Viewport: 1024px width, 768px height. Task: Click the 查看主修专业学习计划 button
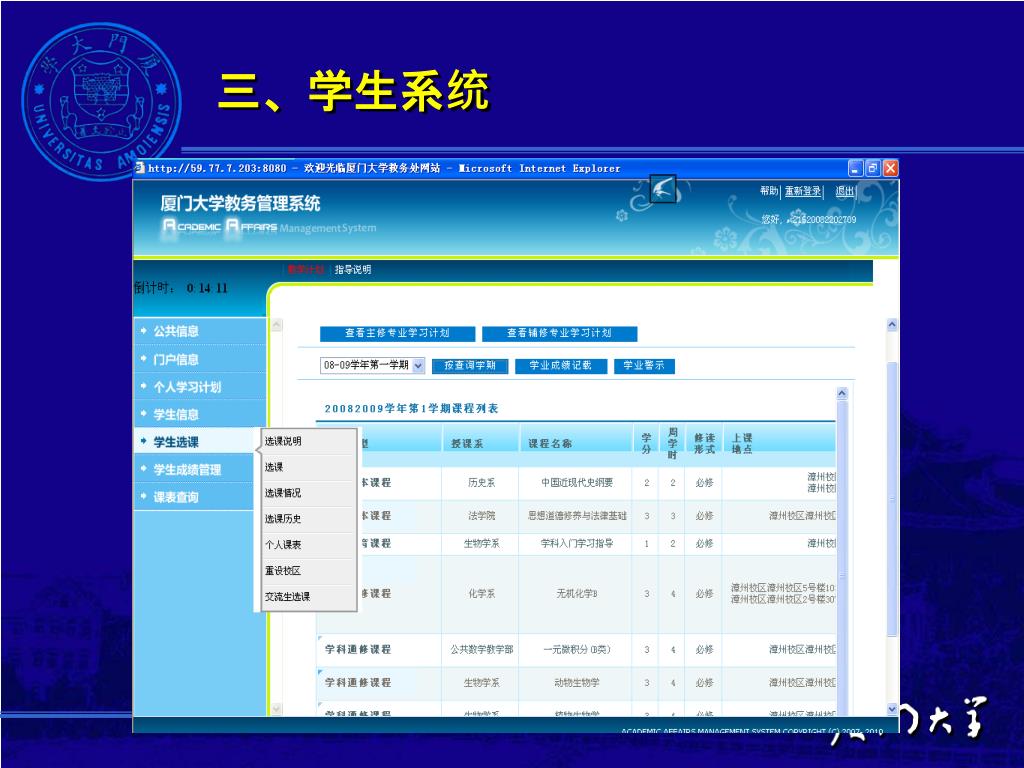click(397, 333)
